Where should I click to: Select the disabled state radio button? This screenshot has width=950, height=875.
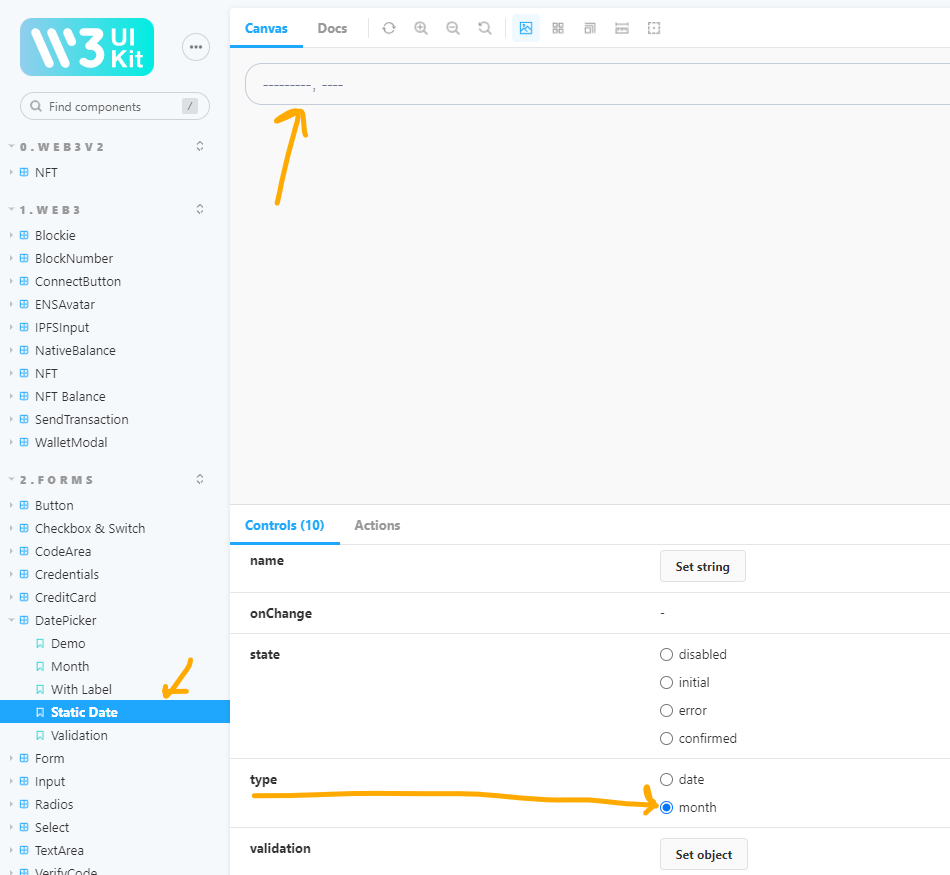(x=666, y=654)
